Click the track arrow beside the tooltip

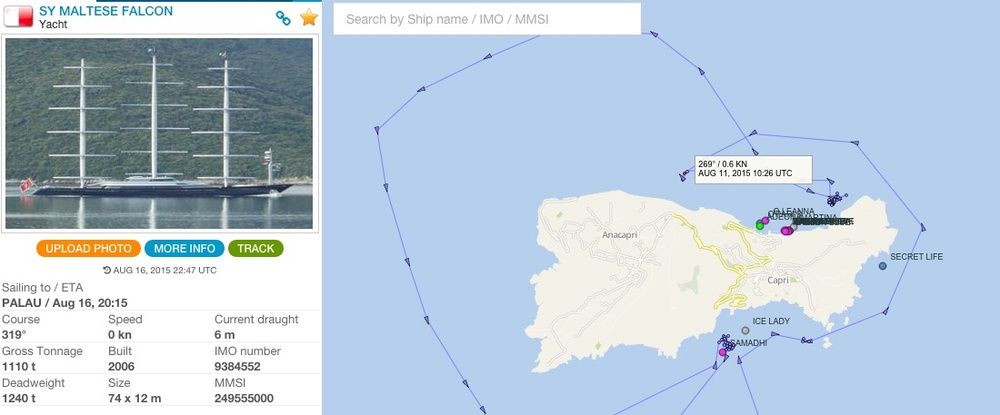coord(684,177)
